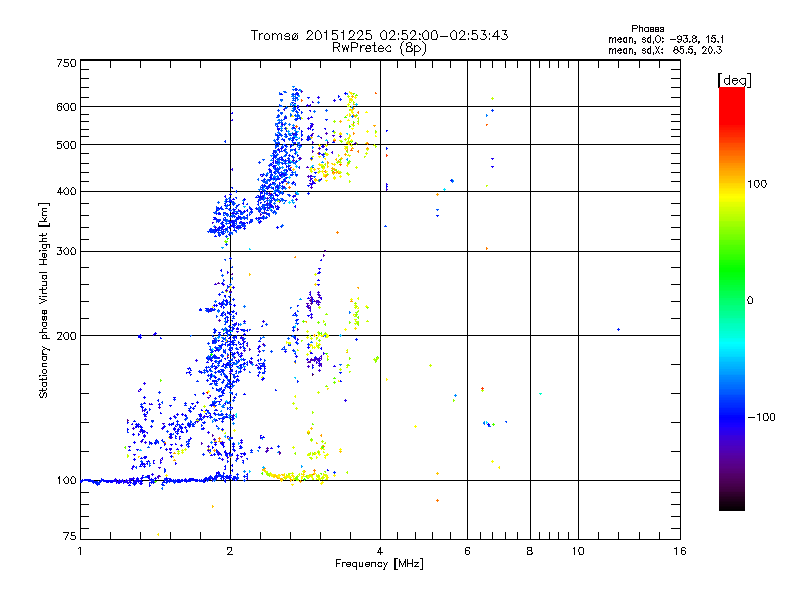Click the isolated blue point right of 10 MHz

(619, 329)
